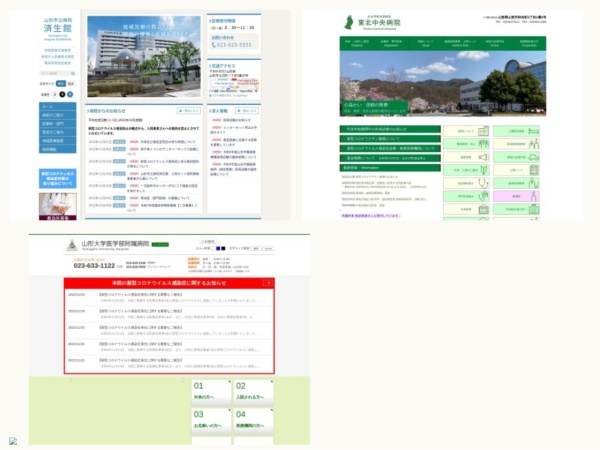Click the arrow icon on the red corona notice banner
The image size is (600, 450).
pos(267,283)
